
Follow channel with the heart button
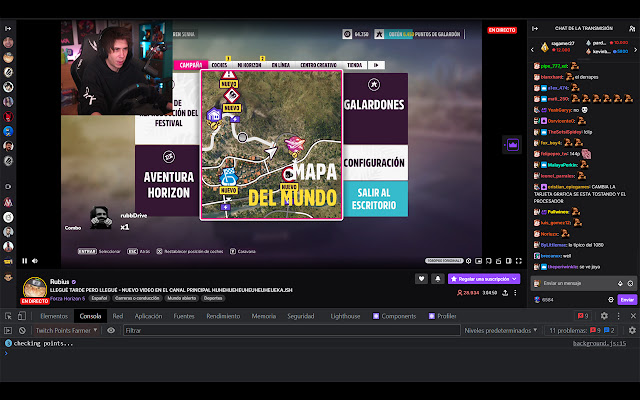pos(421,279)
